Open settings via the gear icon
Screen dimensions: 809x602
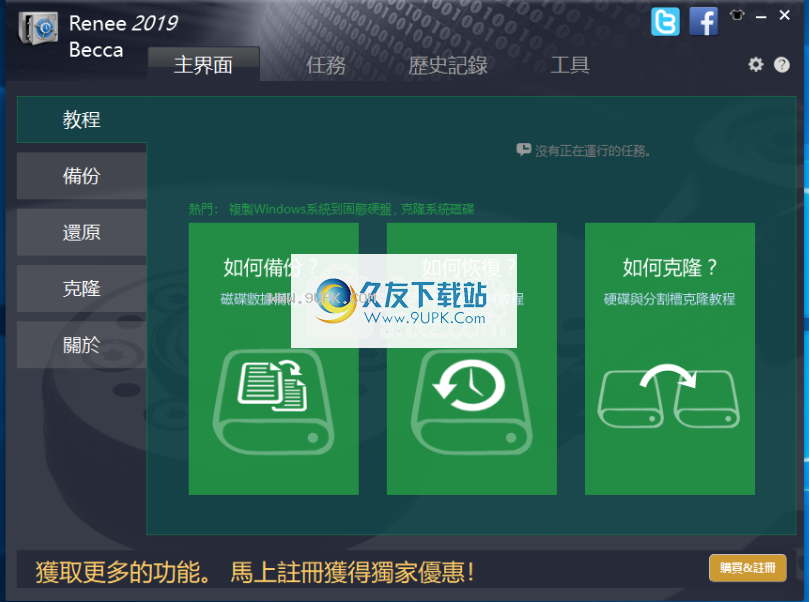(756, 64)
